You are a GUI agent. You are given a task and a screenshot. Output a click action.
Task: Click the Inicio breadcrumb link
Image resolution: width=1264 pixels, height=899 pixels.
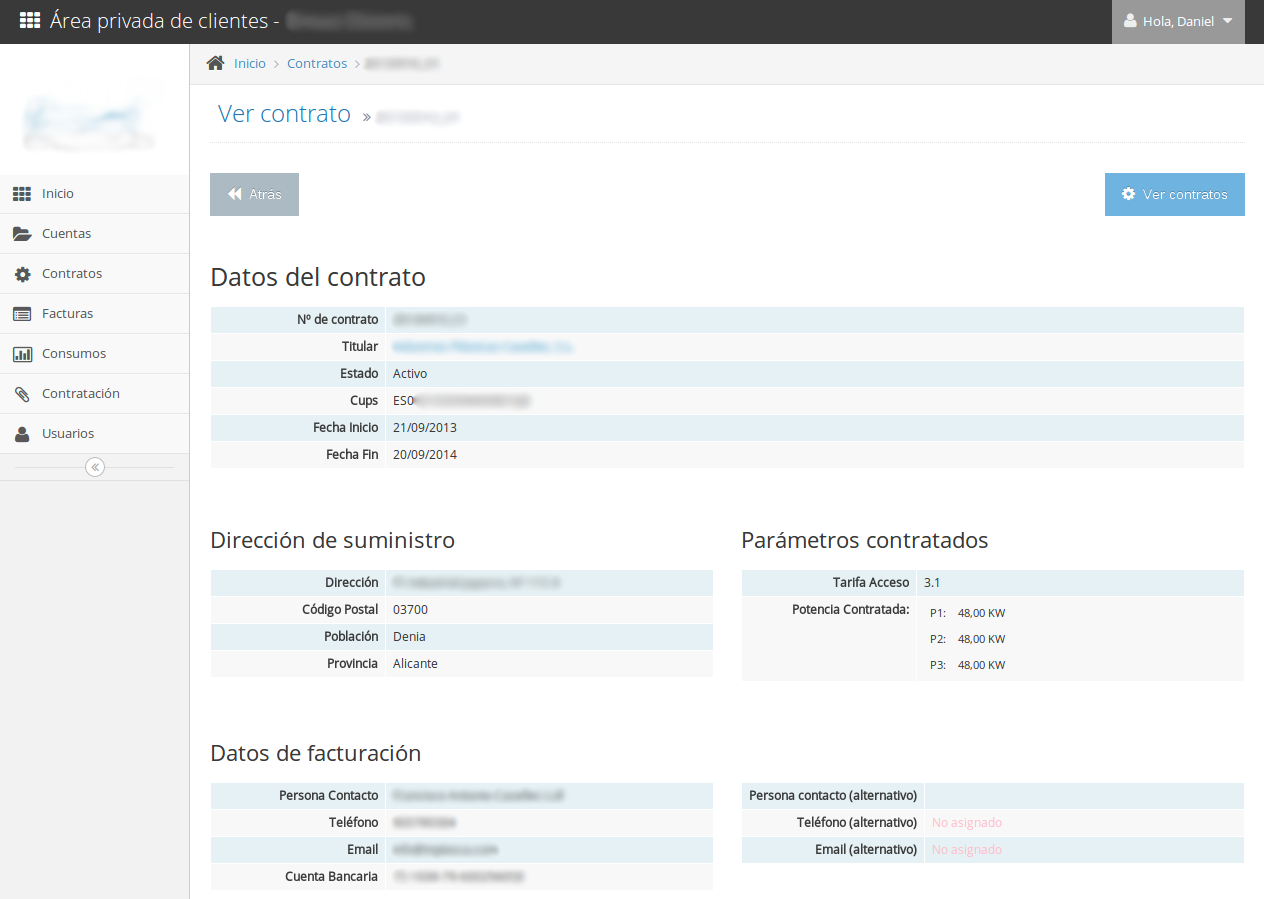(249, 63)
